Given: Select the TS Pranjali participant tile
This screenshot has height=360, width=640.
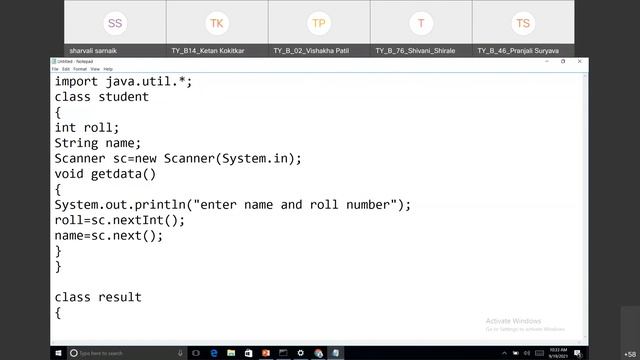Looking at the screenshot, I should [523, 28].
